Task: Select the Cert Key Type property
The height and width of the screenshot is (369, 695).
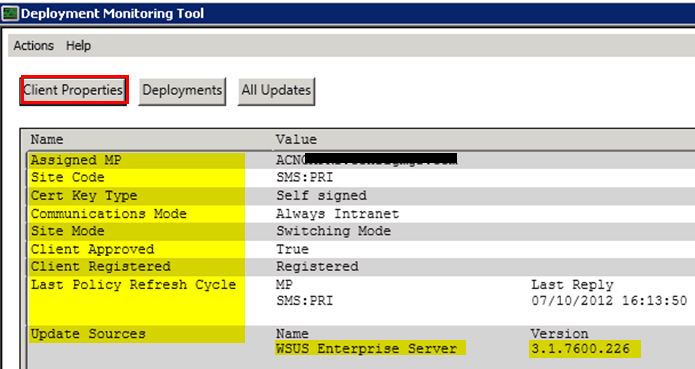Action: (84, 196)
